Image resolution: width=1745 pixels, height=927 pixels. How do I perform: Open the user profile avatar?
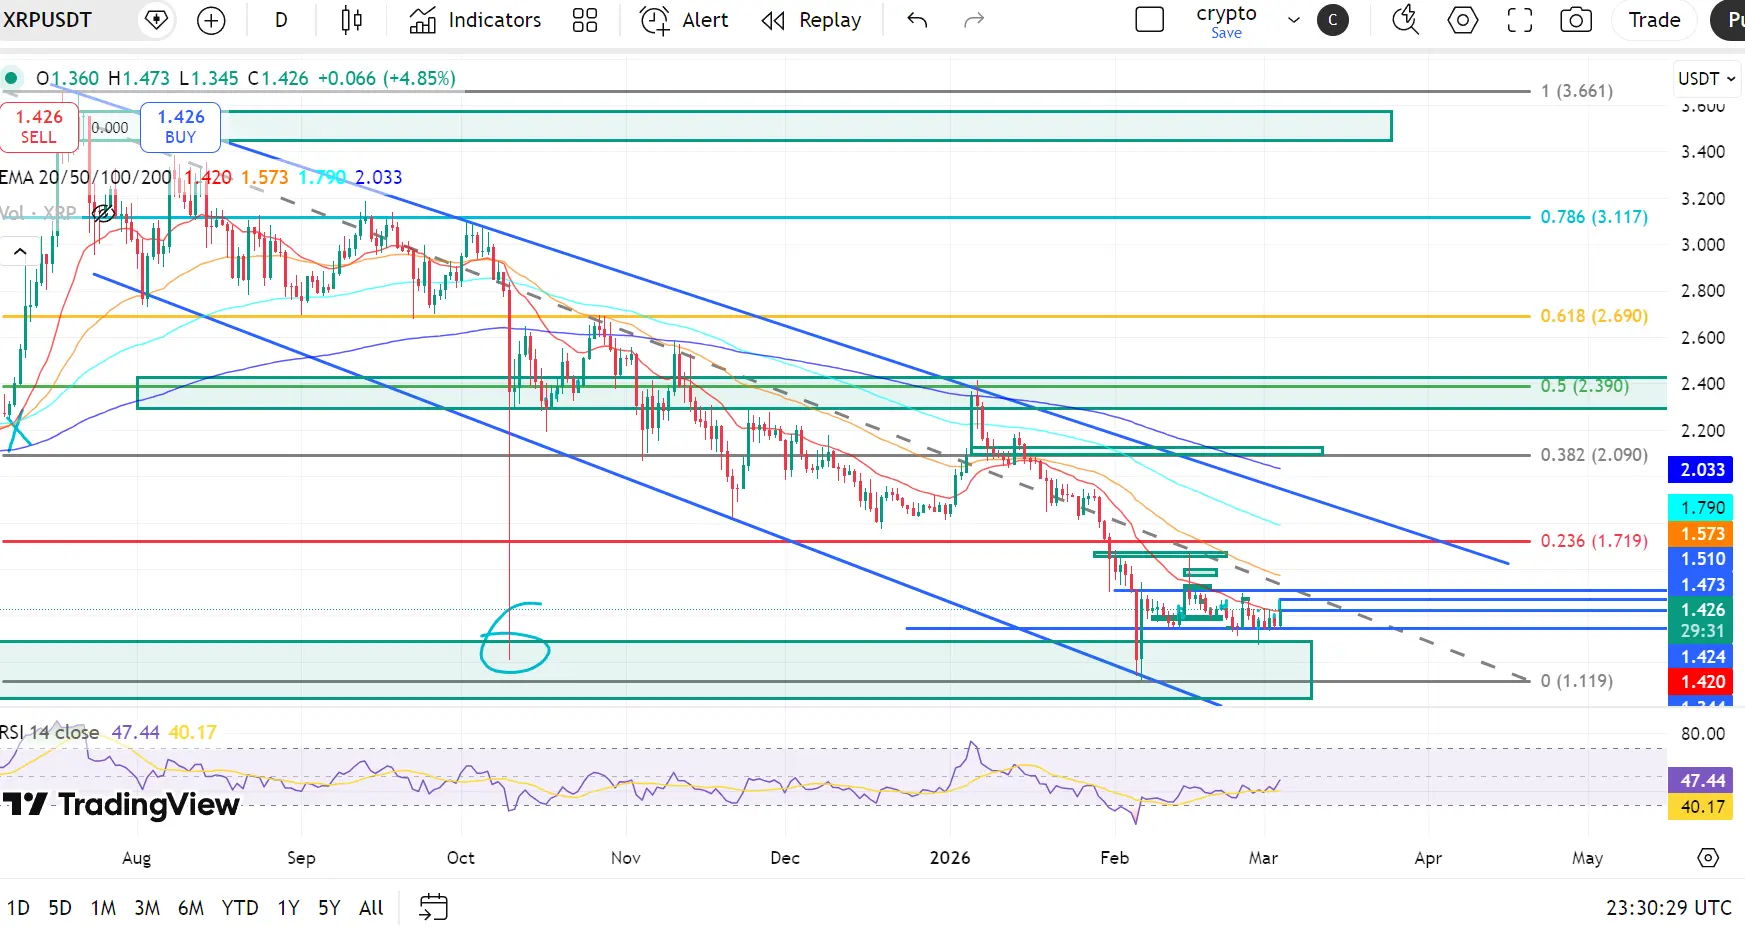point(1332,20)
